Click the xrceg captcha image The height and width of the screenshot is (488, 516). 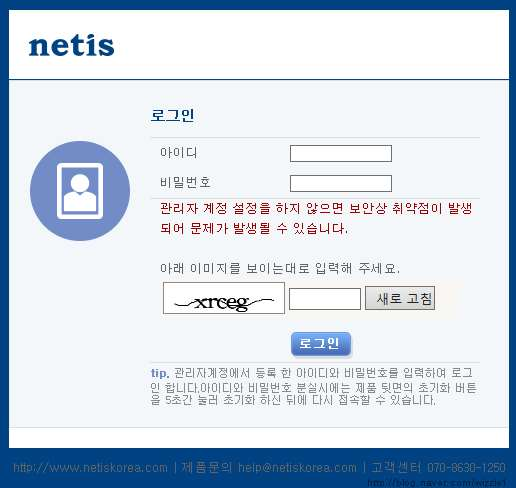[224, 298]
